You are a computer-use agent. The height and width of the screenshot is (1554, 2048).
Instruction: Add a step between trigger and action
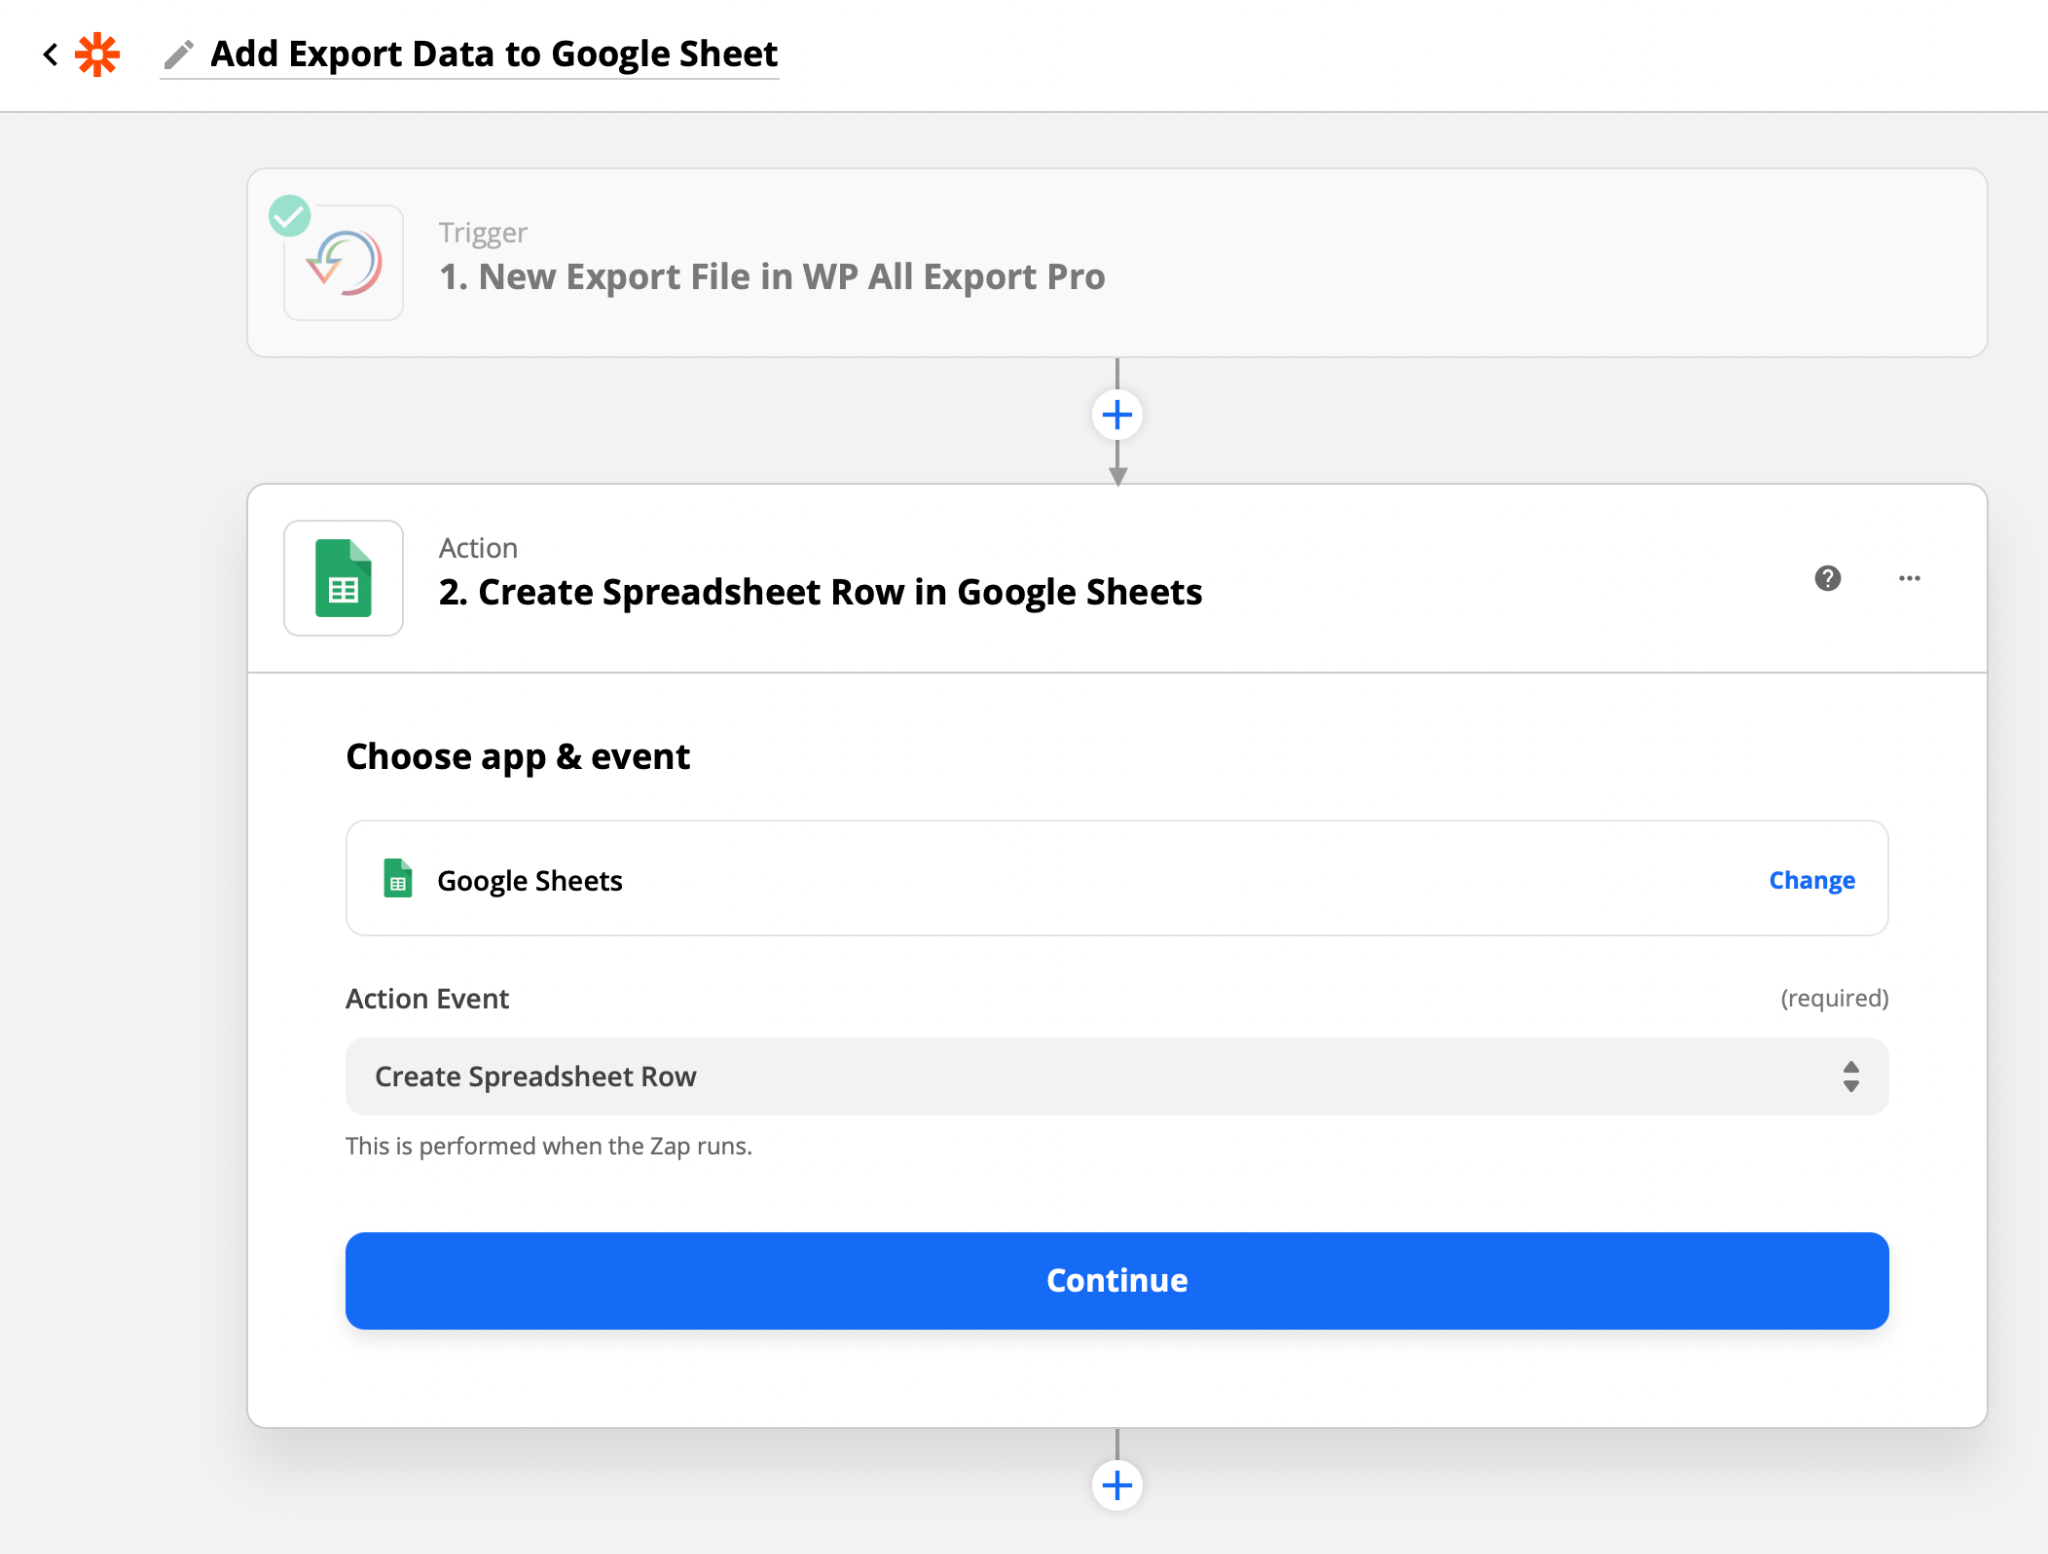coord(1117,415)
